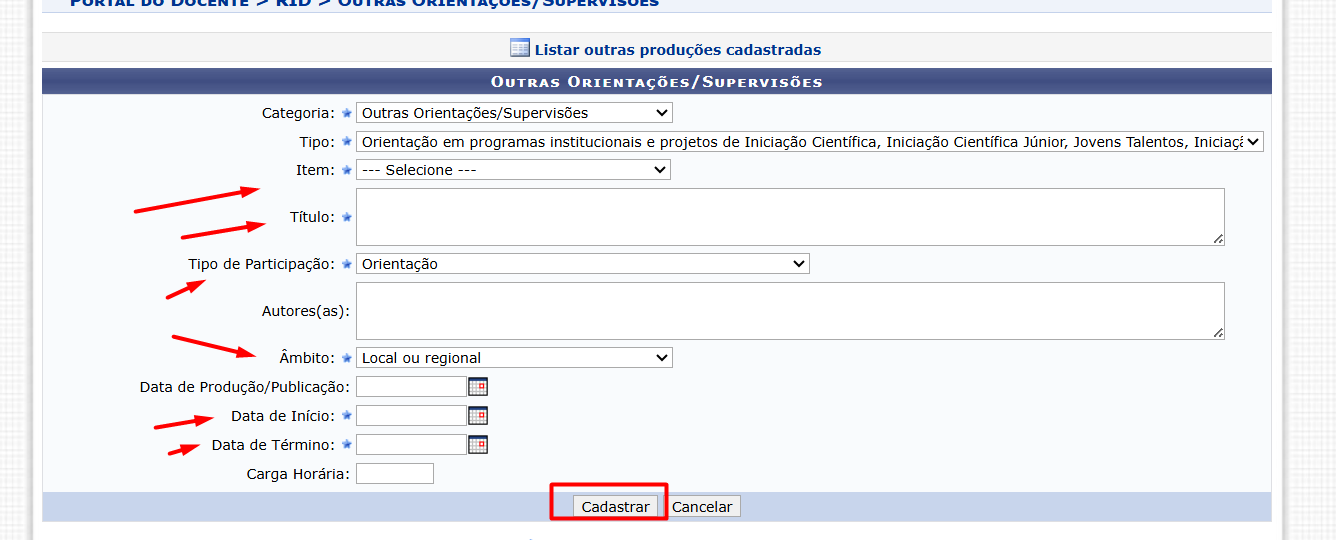Open the Tipo dropdown list
This screenshot has height=540, width=1336.
[x=810, y=142]
